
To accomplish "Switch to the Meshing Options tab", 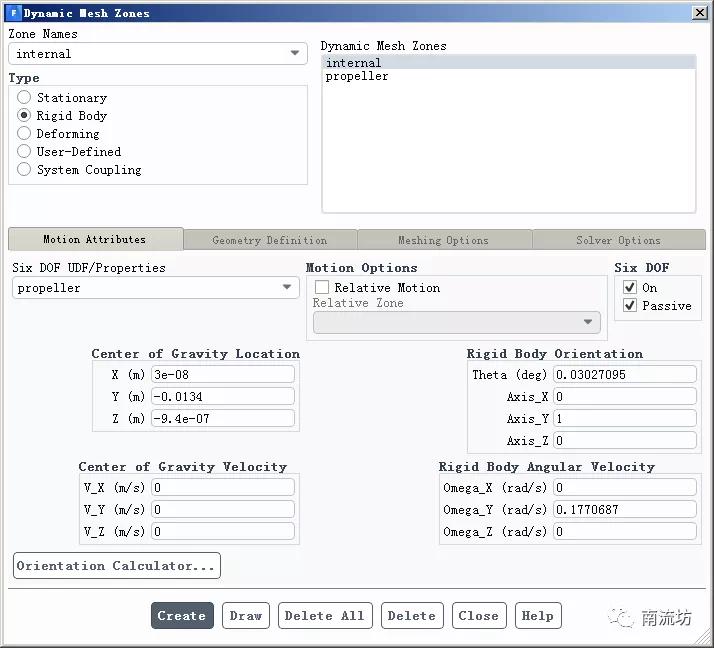I will point(444,240).
